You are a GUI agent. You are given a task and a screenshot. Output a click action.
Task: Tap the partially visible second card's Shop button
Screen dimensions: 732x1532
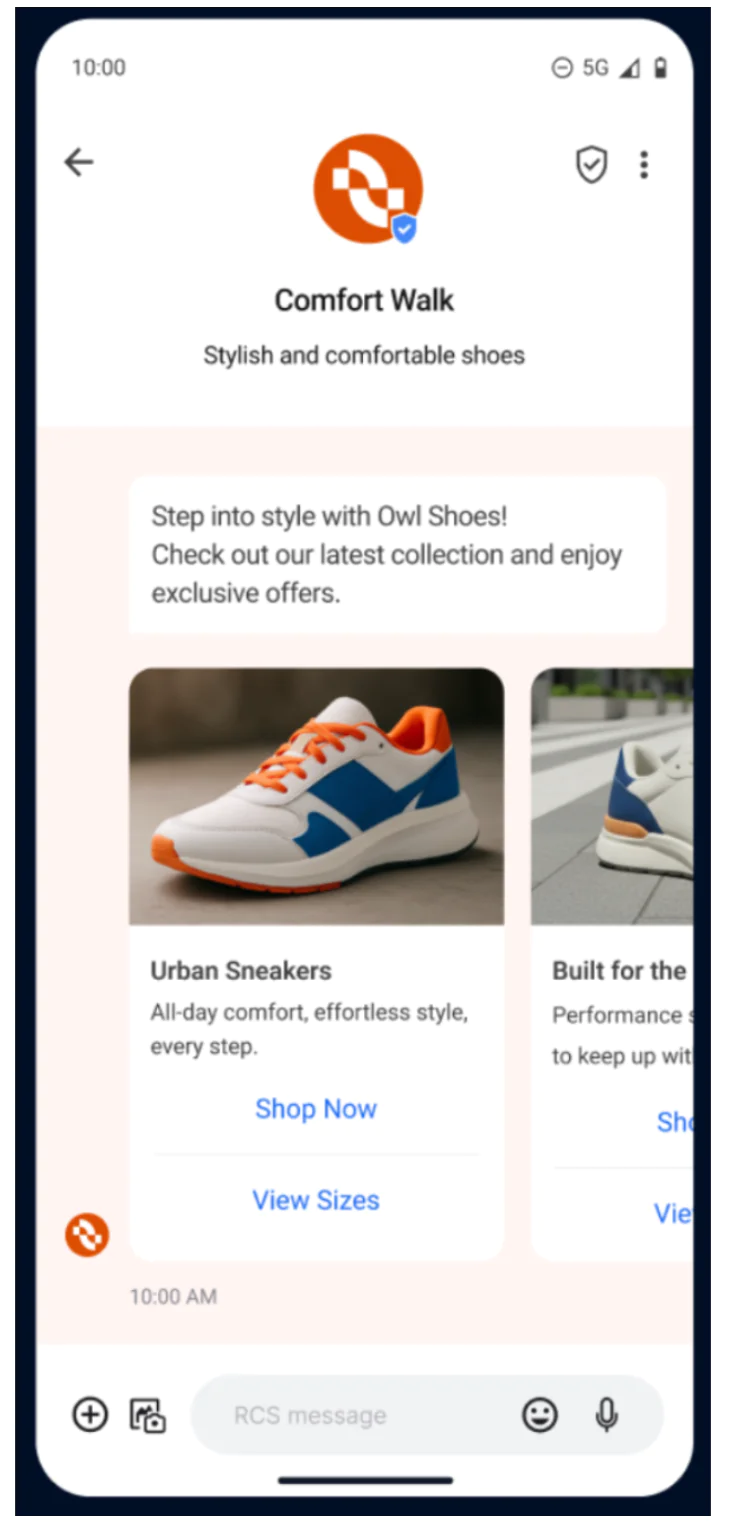coord(675,1122)
